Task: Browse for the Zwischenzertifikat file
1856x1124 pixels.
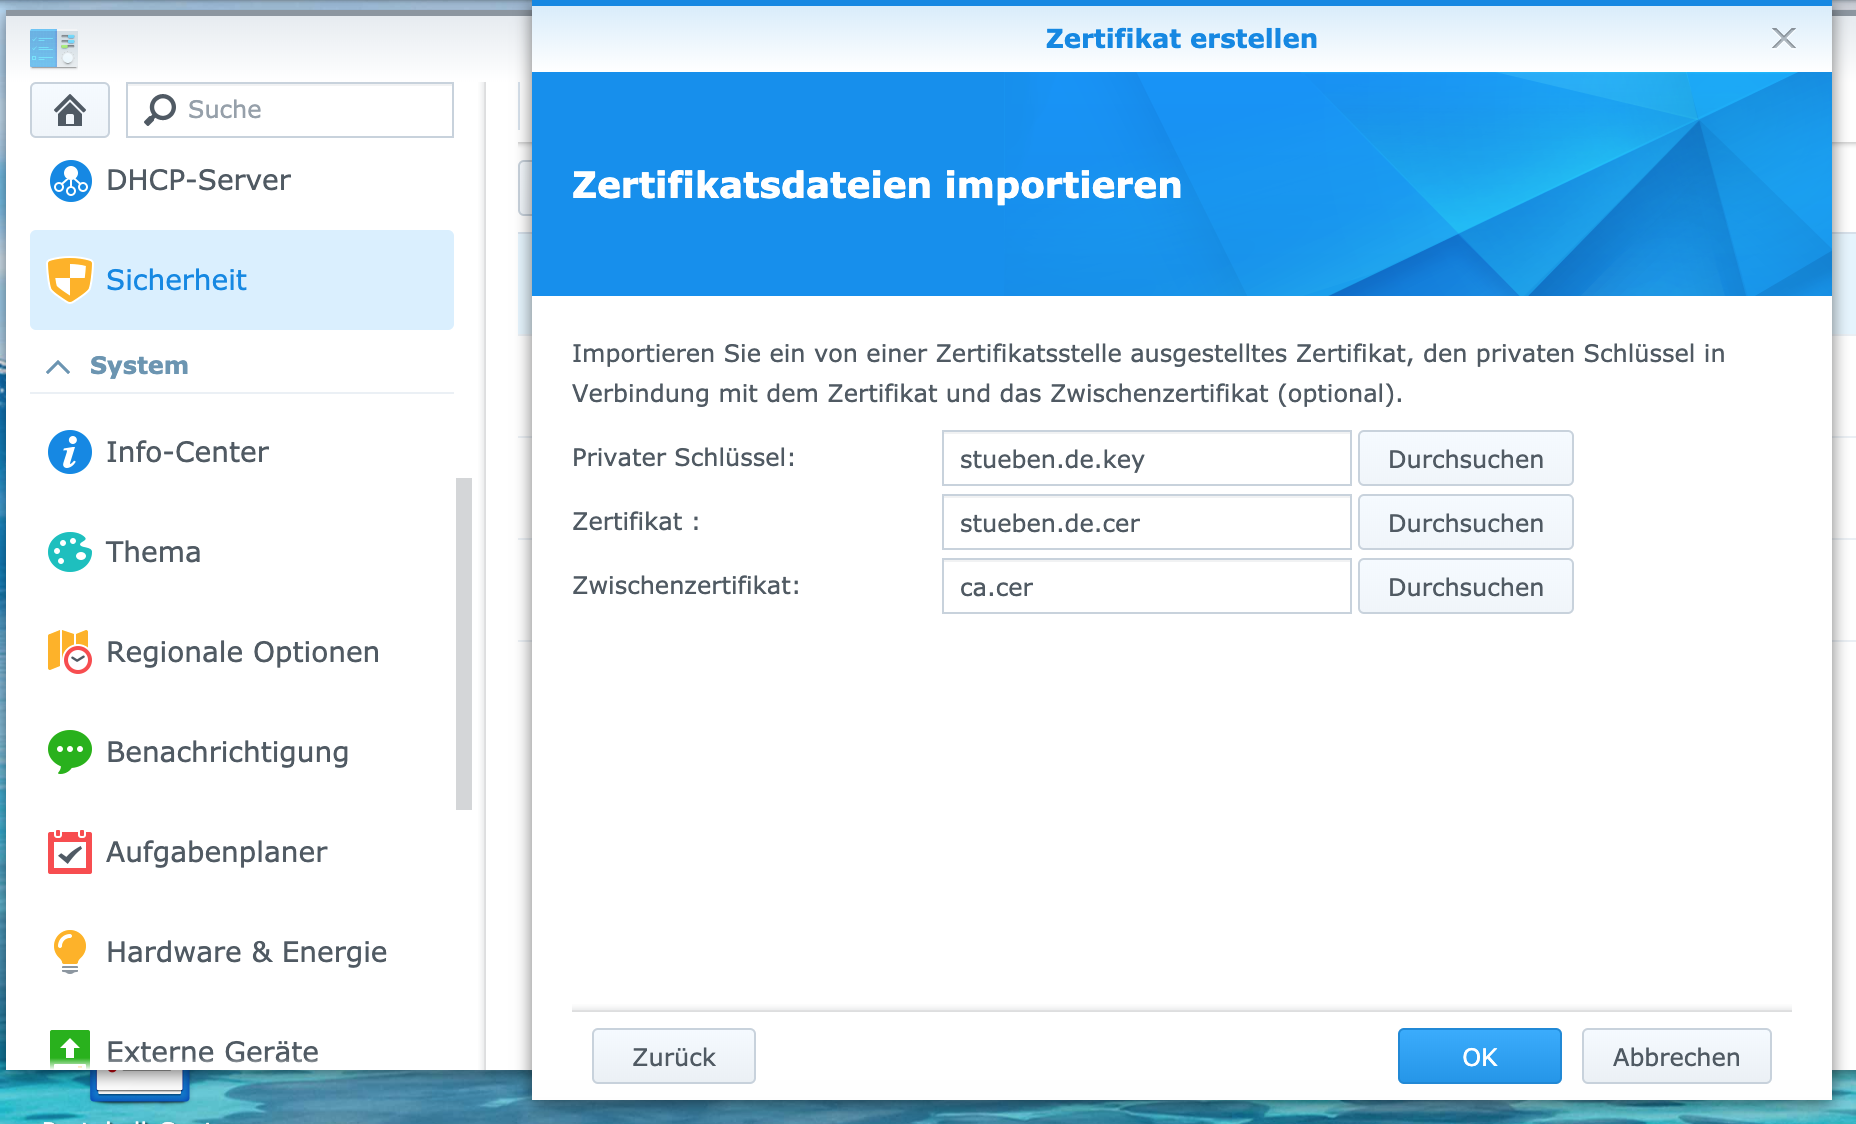Action: (1465, 587)
